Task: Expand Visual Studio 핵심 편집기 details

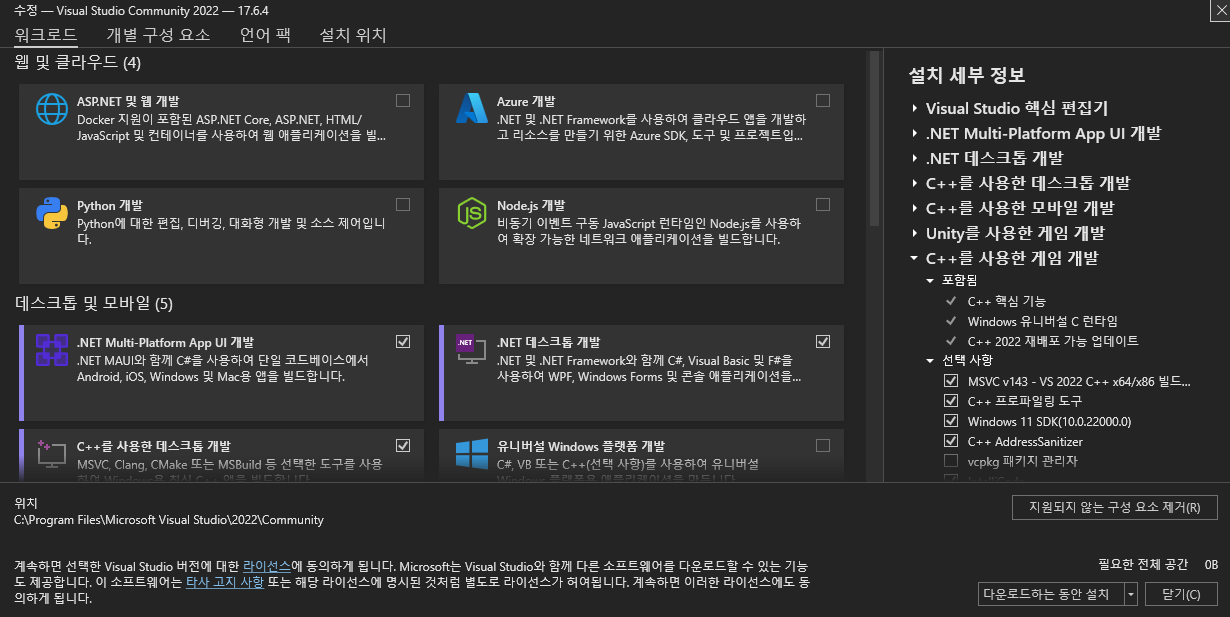Action: [915, 108]
